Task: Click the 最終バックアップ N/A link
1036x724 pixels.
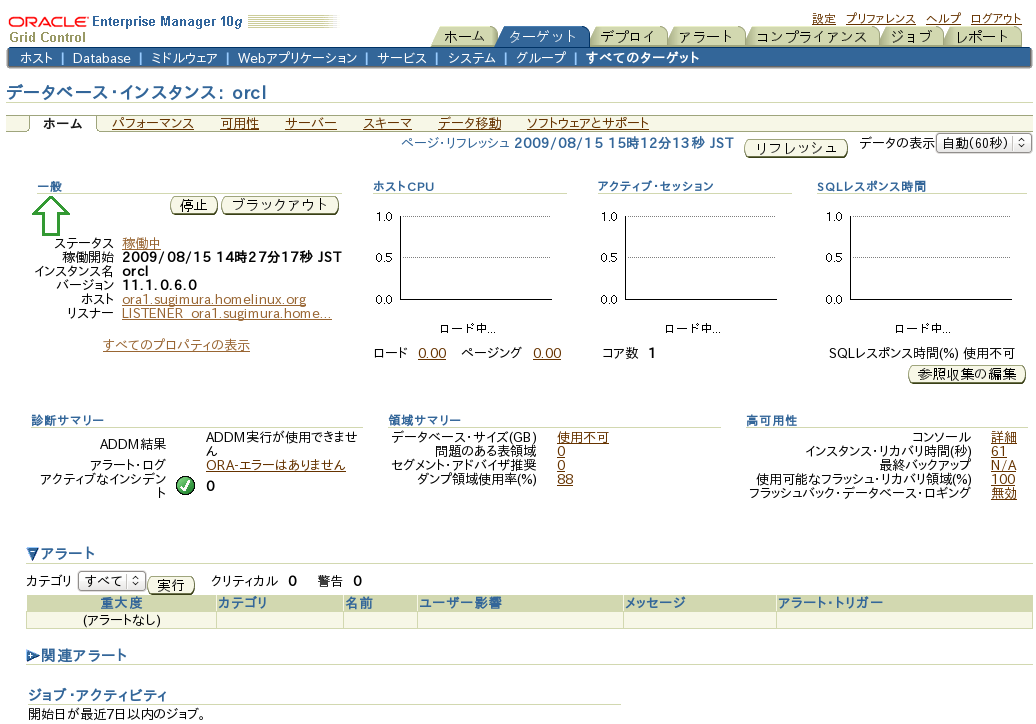Action: click(x=1004, y=465)
